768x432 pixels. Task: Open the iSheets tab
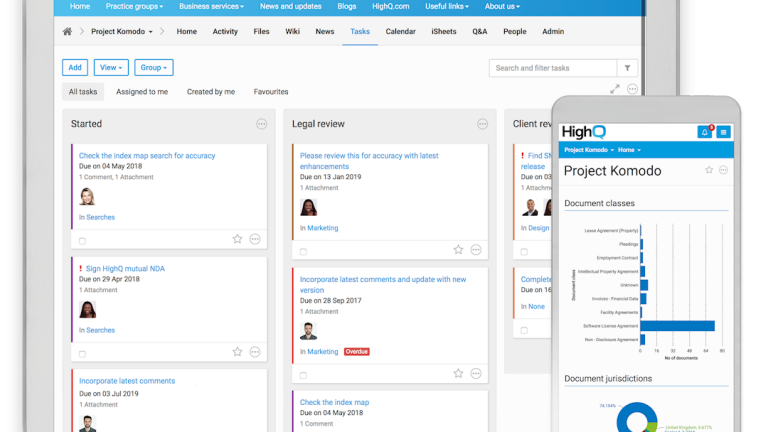(444, 31)
